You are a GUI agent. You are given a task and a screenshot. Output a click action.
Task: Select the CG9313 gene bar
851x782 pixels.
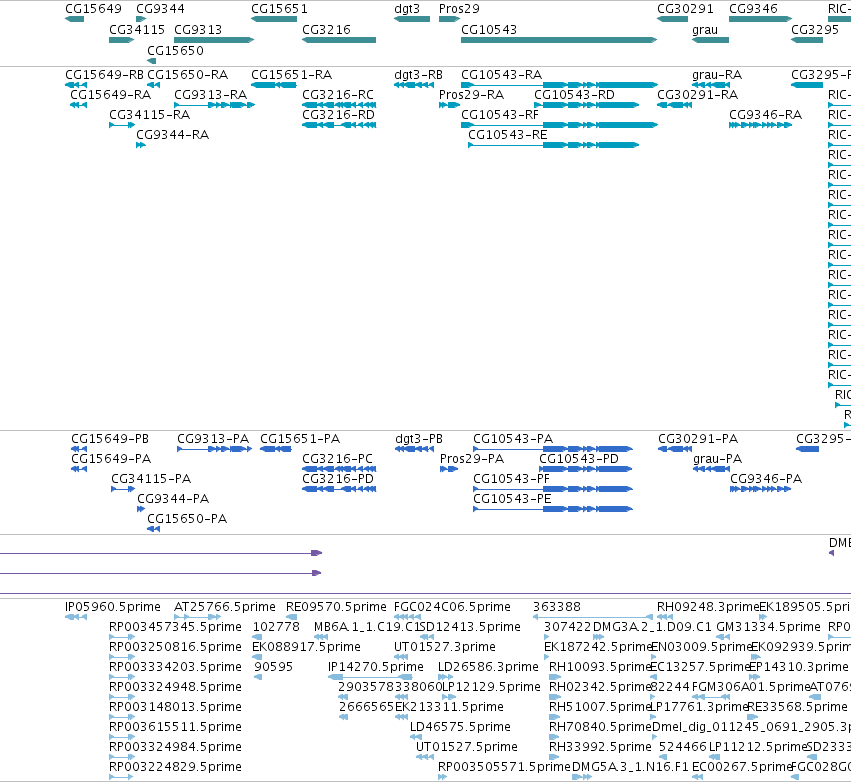tap(214, 40)
